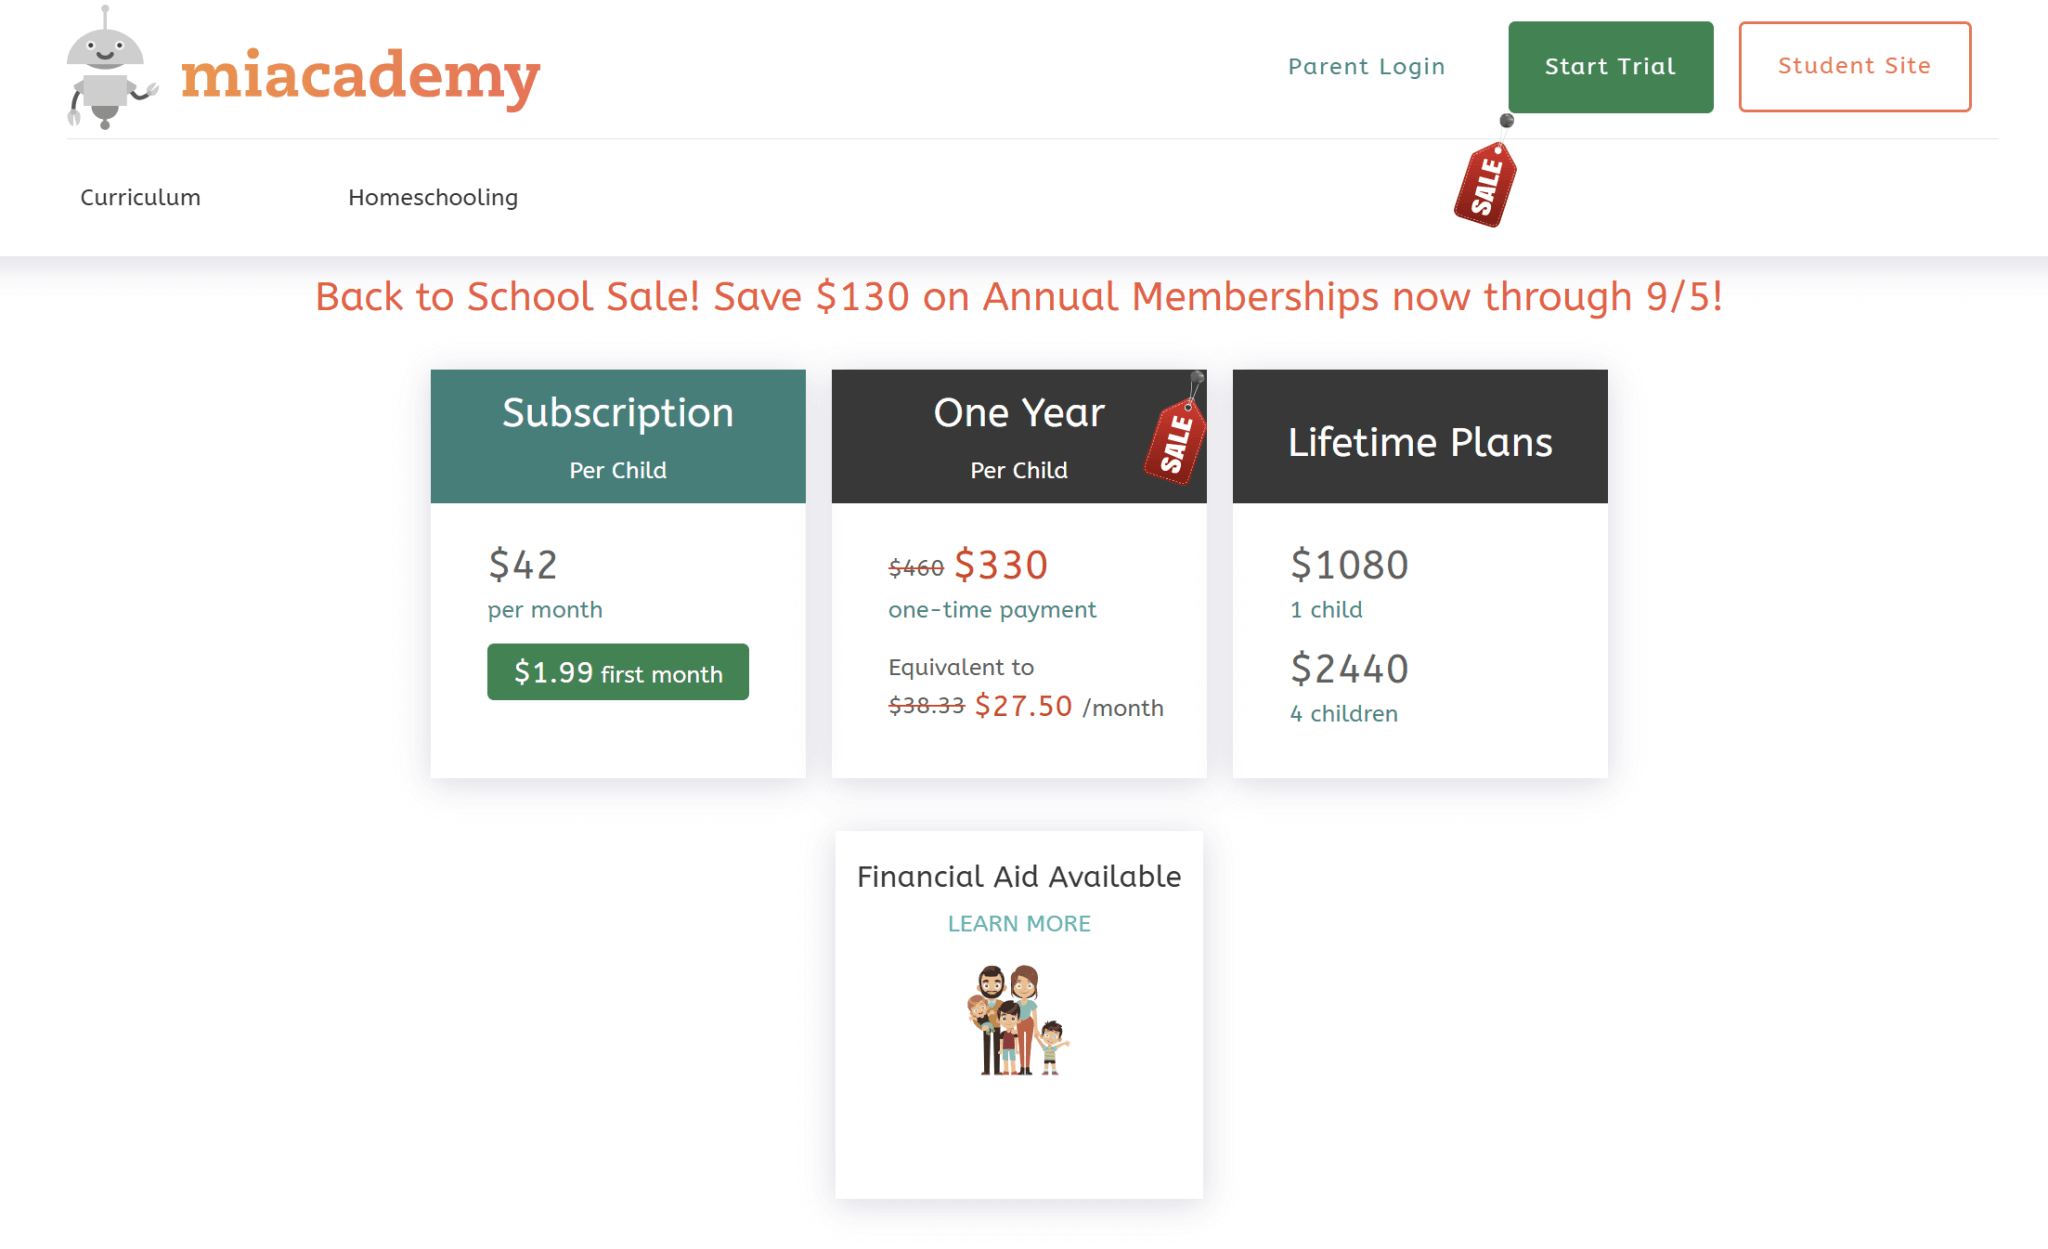Click the red sale tag below Start Trial

[1486, 184]
